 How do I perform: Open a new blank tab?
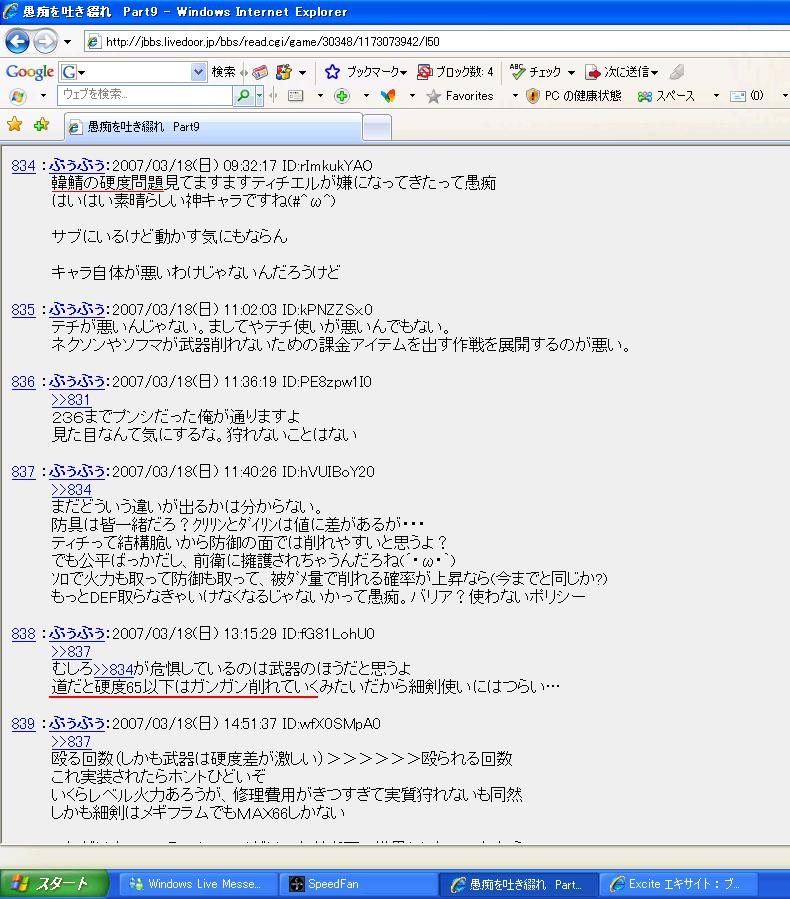(377, 127)
